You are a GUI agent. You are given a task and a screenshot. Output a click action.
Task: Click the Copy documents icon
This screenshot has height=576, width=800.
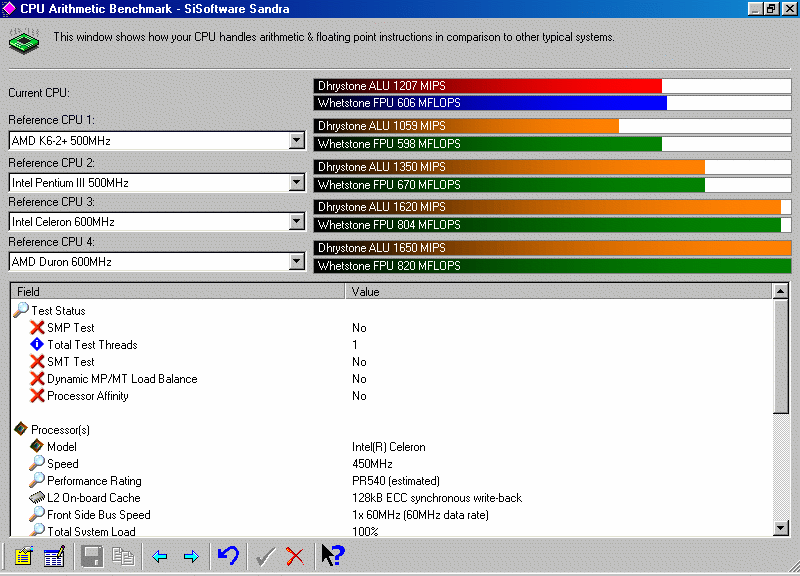[x=123, y=556]
